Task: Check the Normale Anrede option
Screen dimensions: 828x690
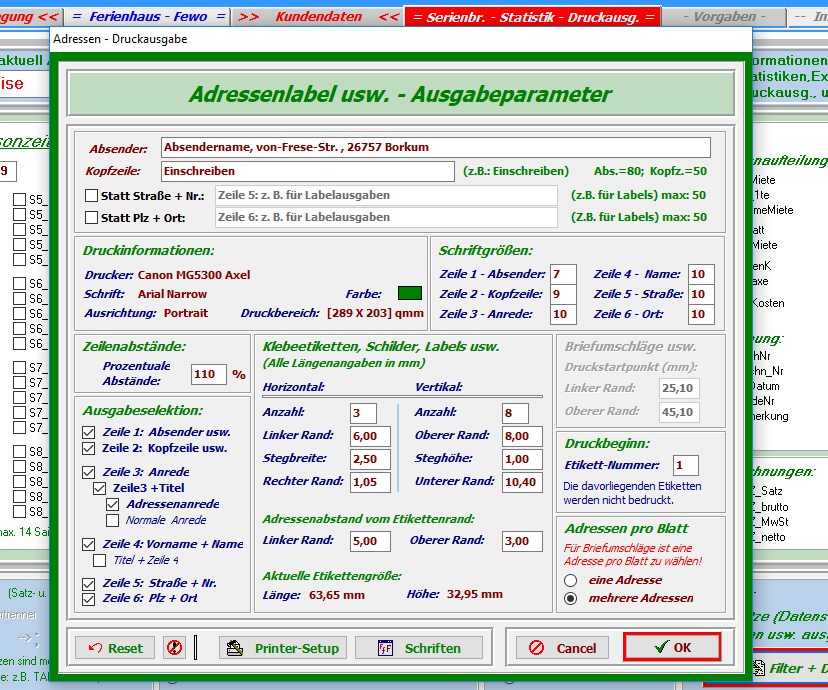Action: pyautogui.click(x=113, y=520)
